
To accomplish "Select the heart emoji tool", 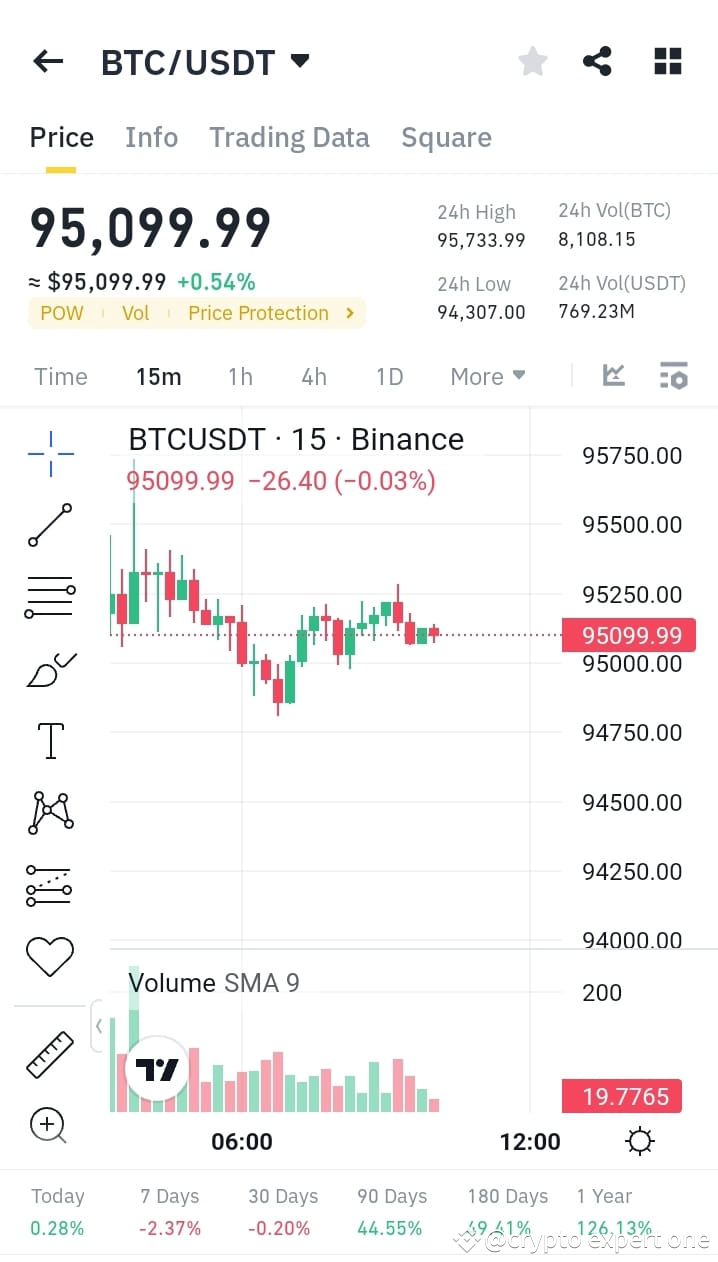I will point(49,956).
